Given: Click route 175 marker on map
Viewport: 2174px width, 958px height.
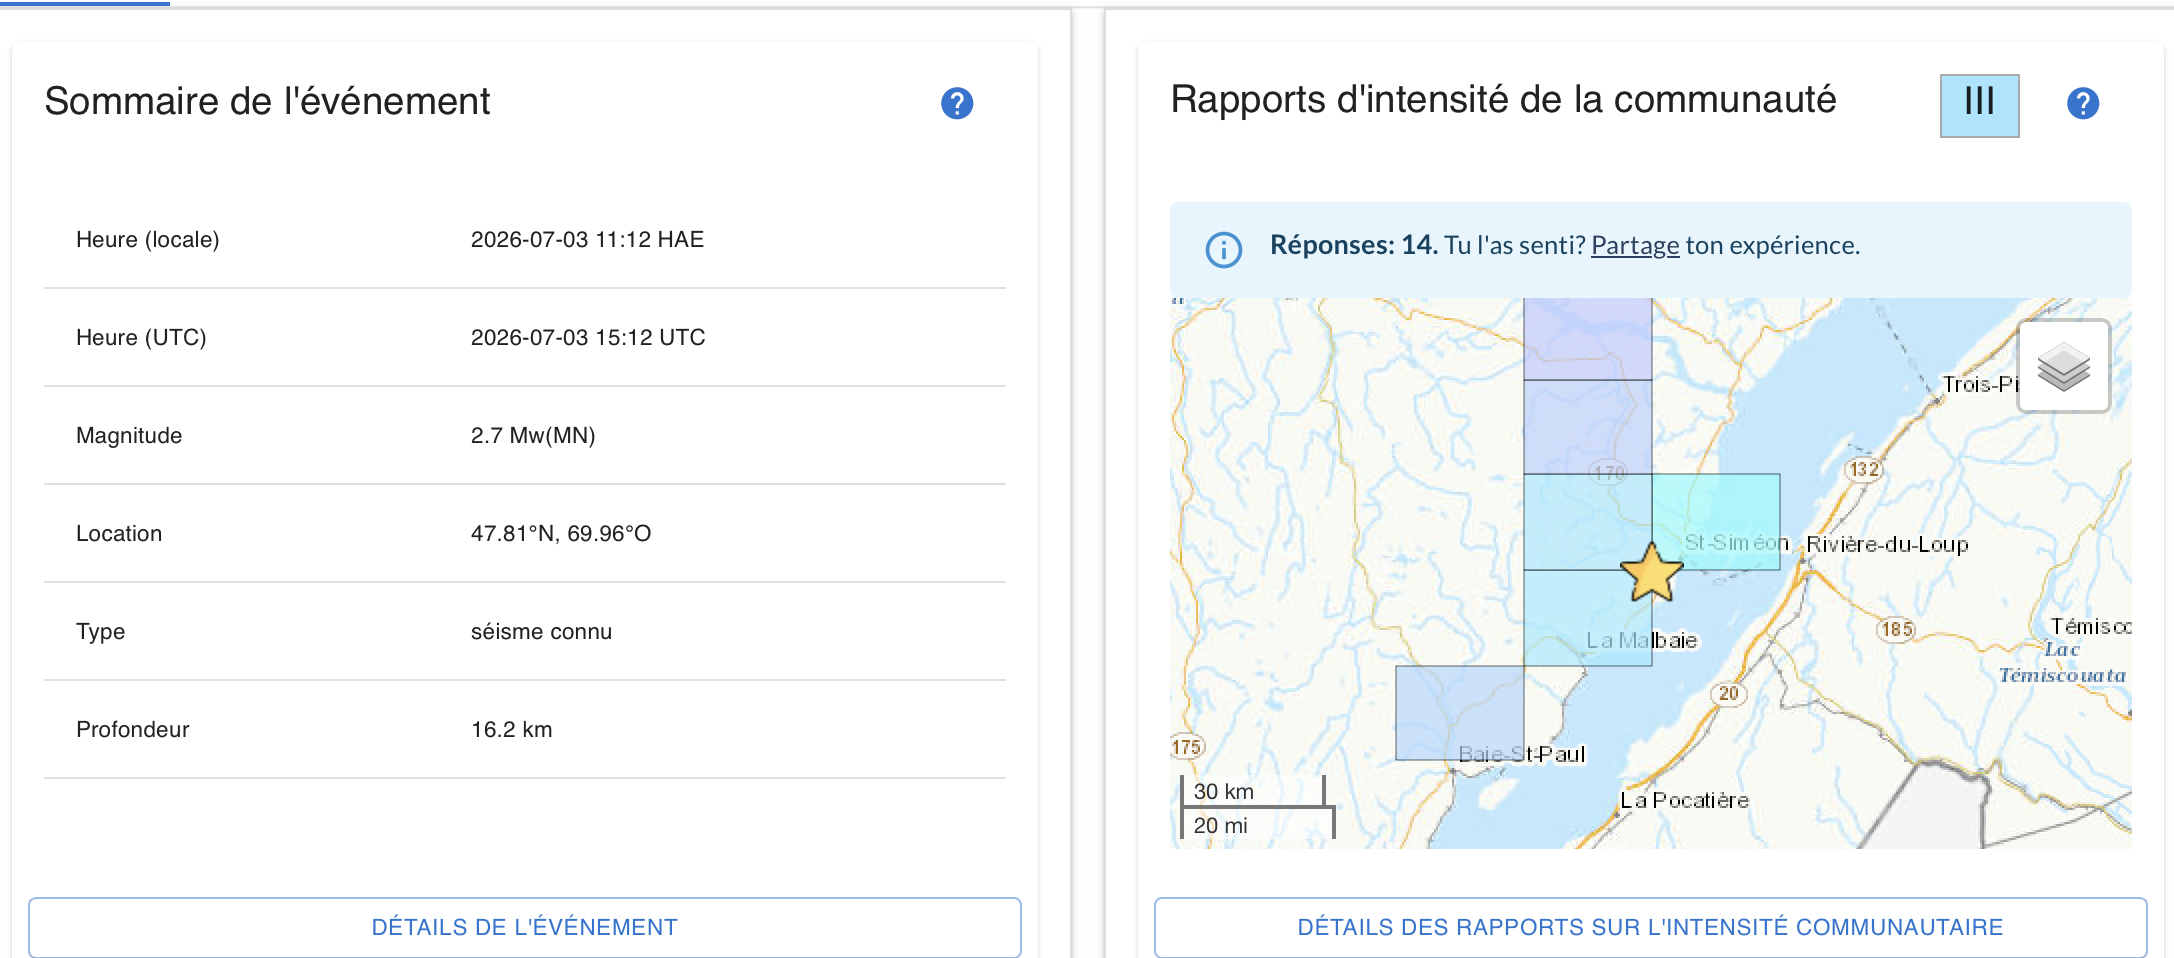Looking at the screenshot, I should pos(1186,747).
